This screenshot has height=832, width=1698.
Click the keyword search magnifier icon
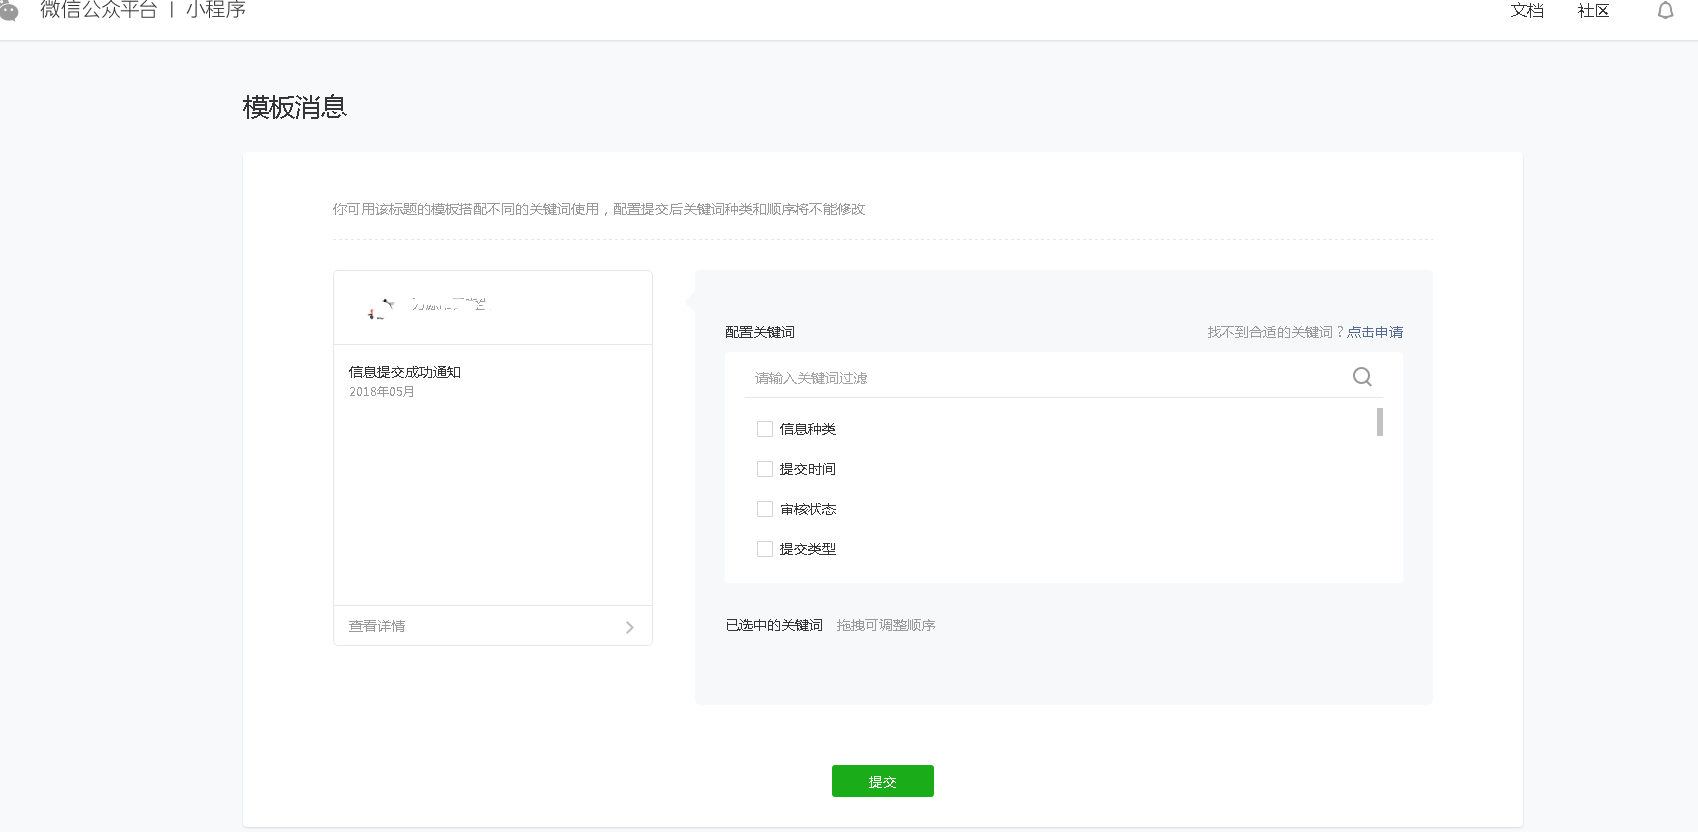tap(1361, 377)
